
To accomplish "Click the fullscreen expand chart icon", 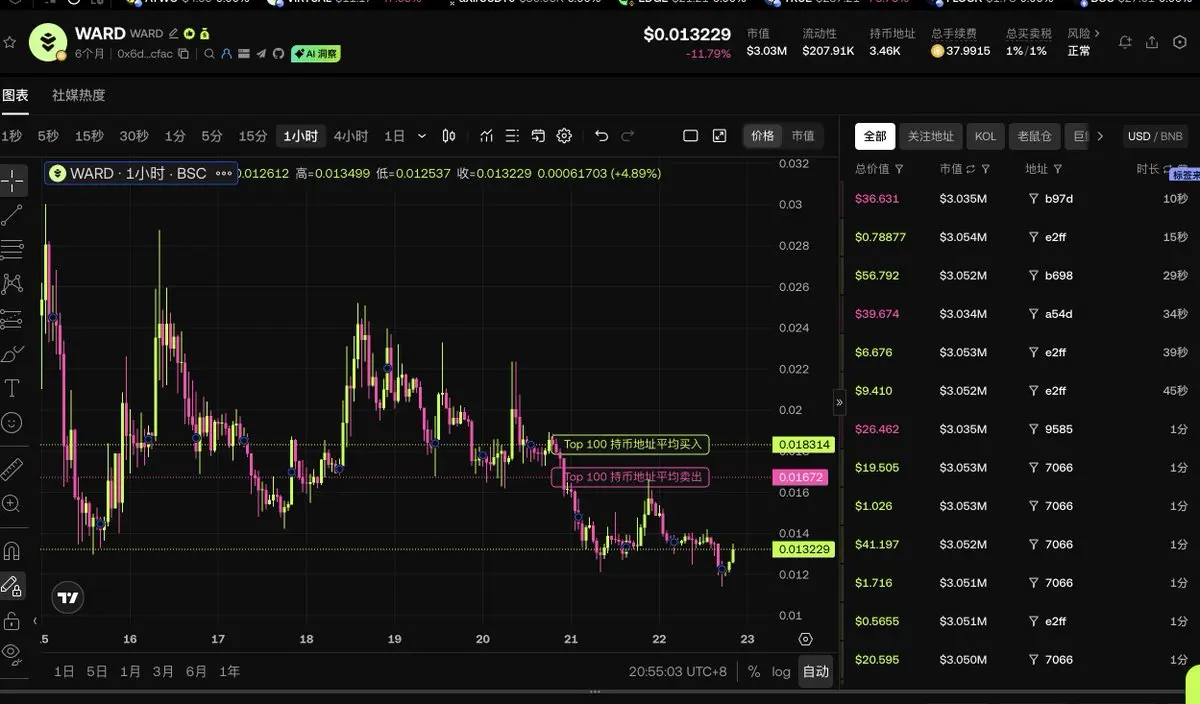I will tap(719, 136).
